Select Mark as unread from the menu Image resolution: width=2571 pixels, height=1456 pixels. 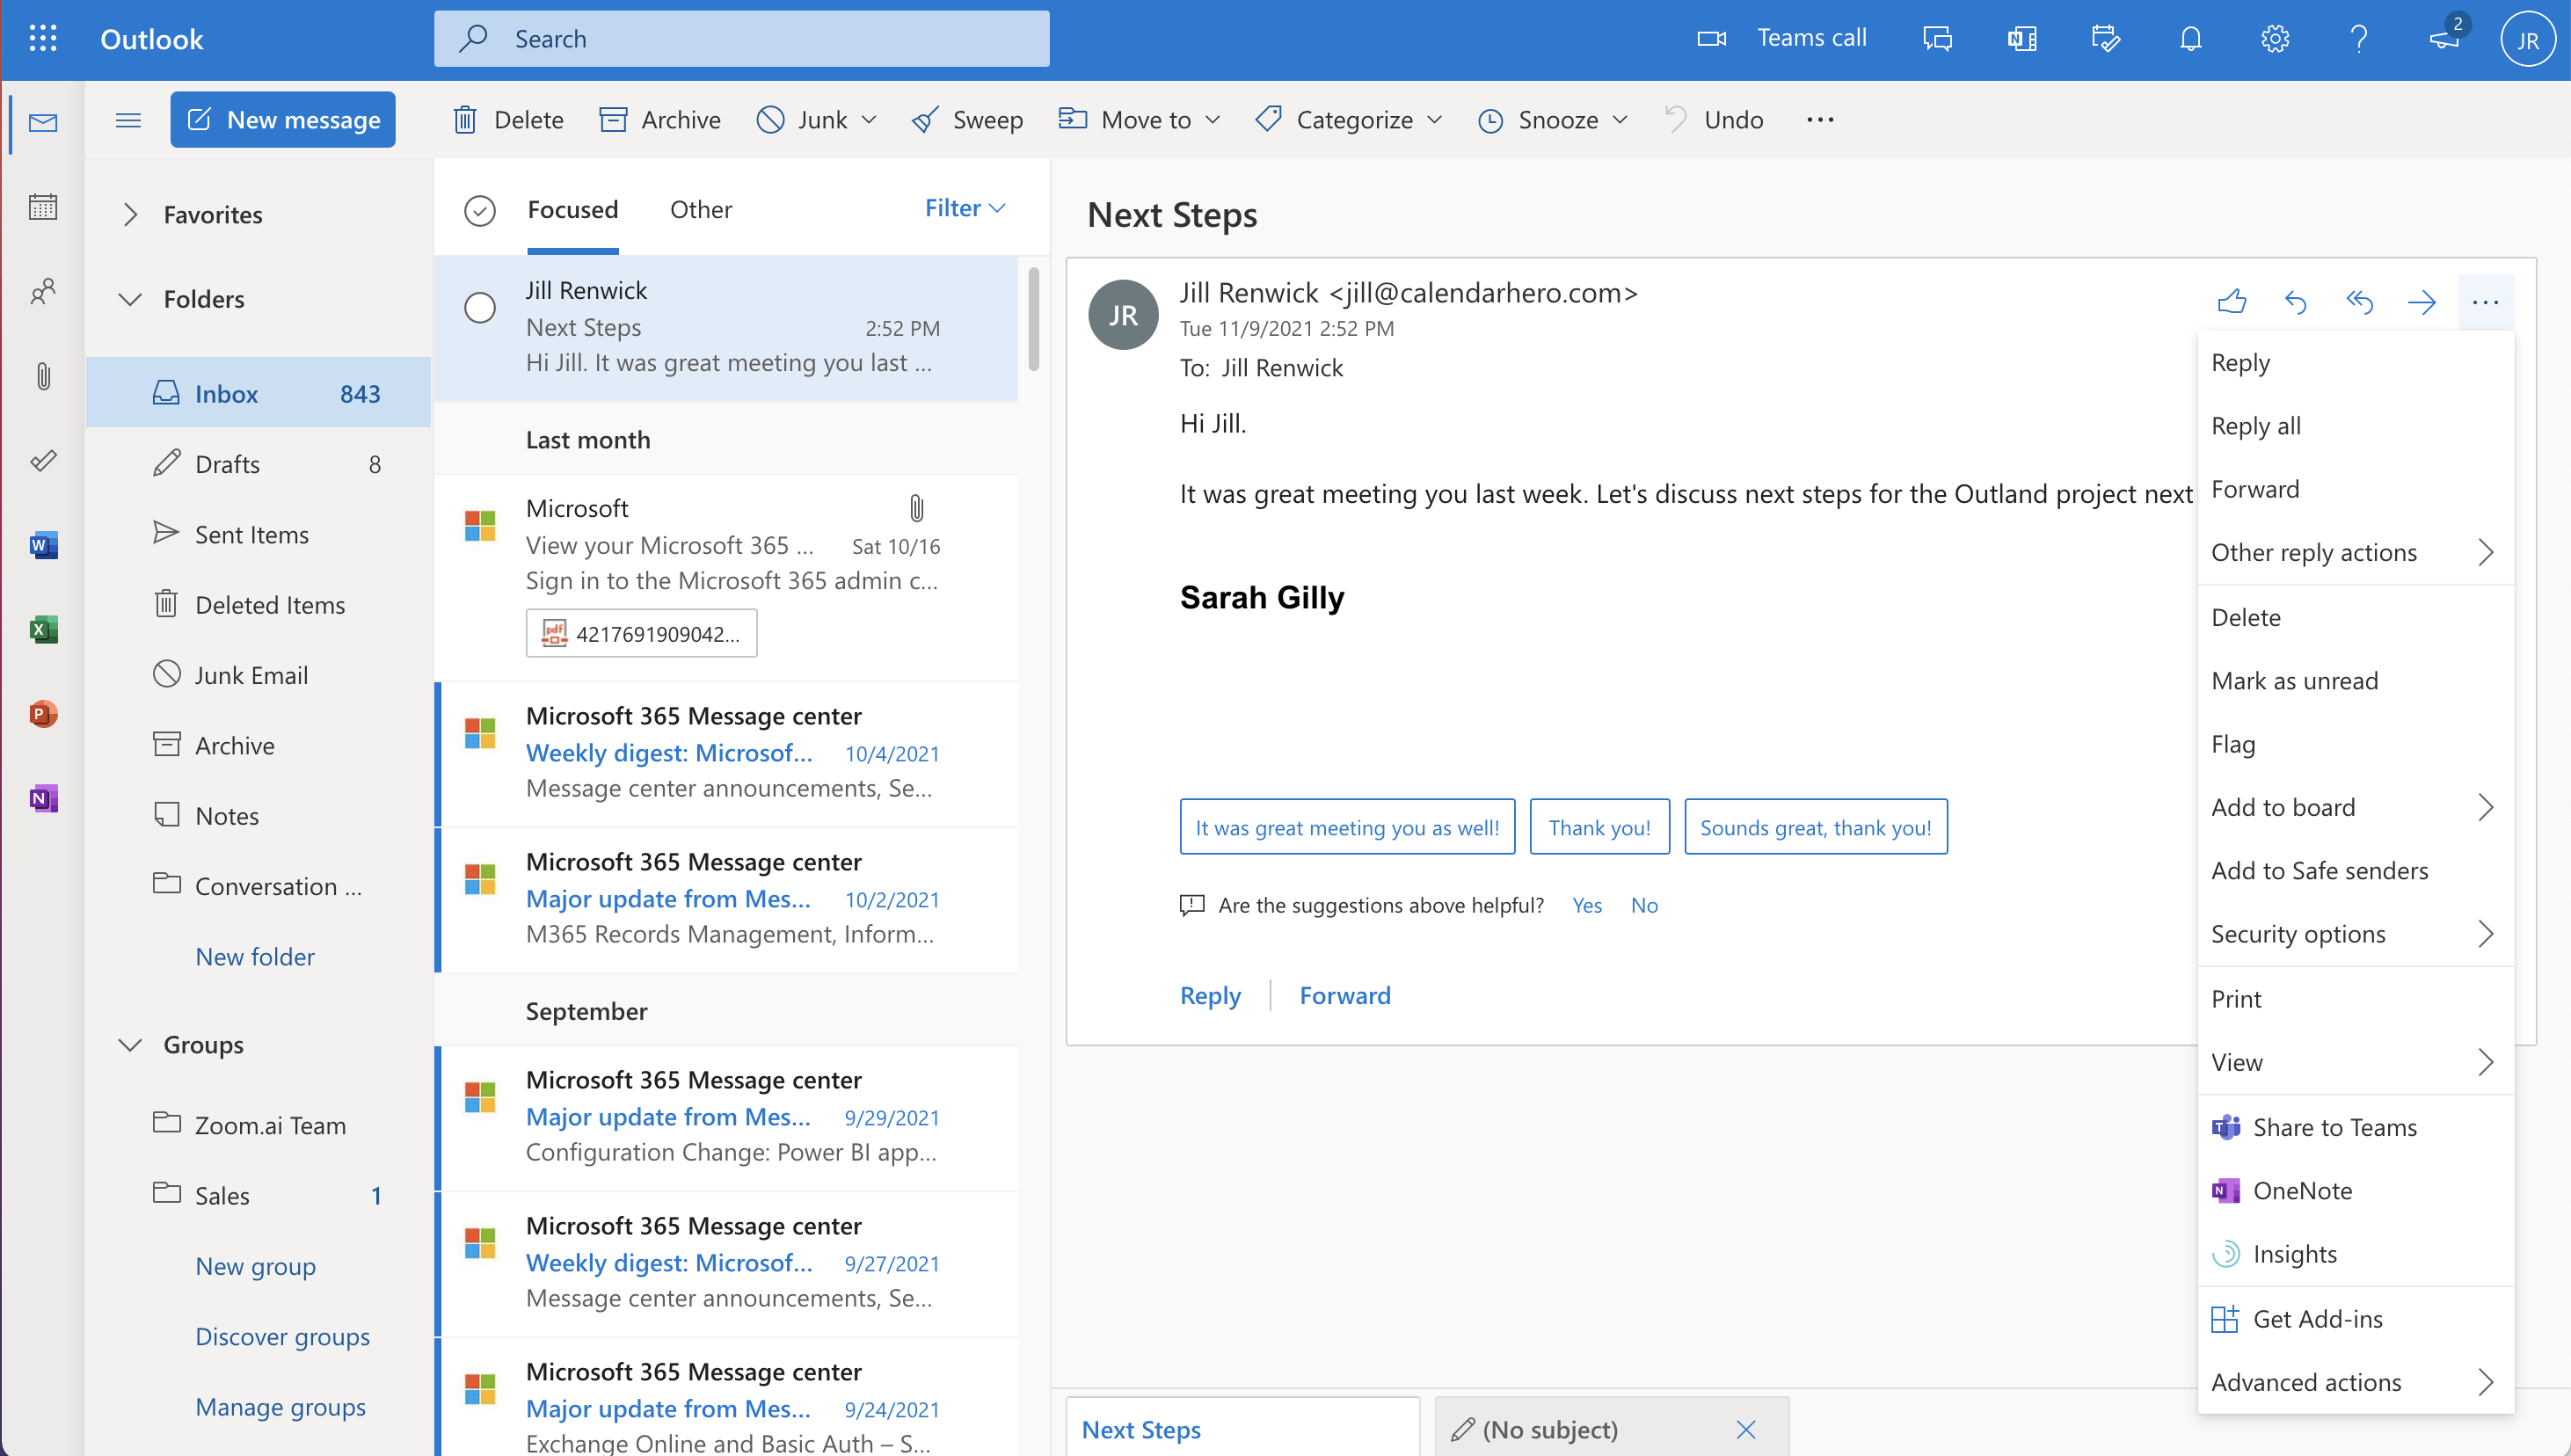[x=2295, y=680]
